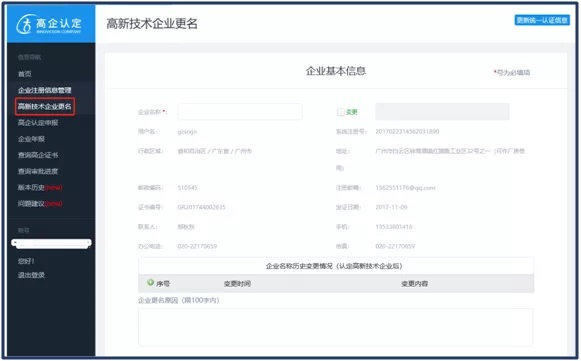This screenshot has width=581, height=361.
Task: Click the 企业更名原因 text area
Action: click(336, 328)
